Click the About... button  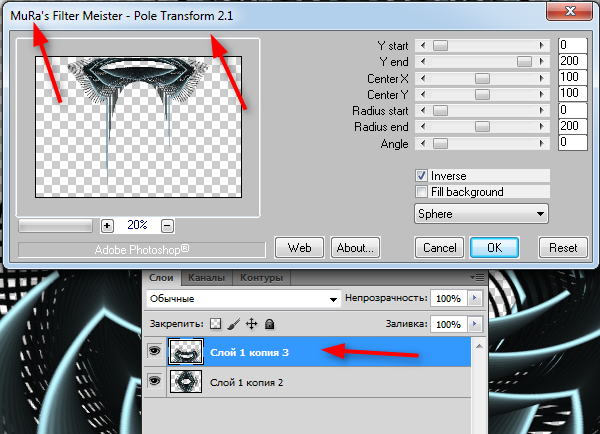pos(355,248)
